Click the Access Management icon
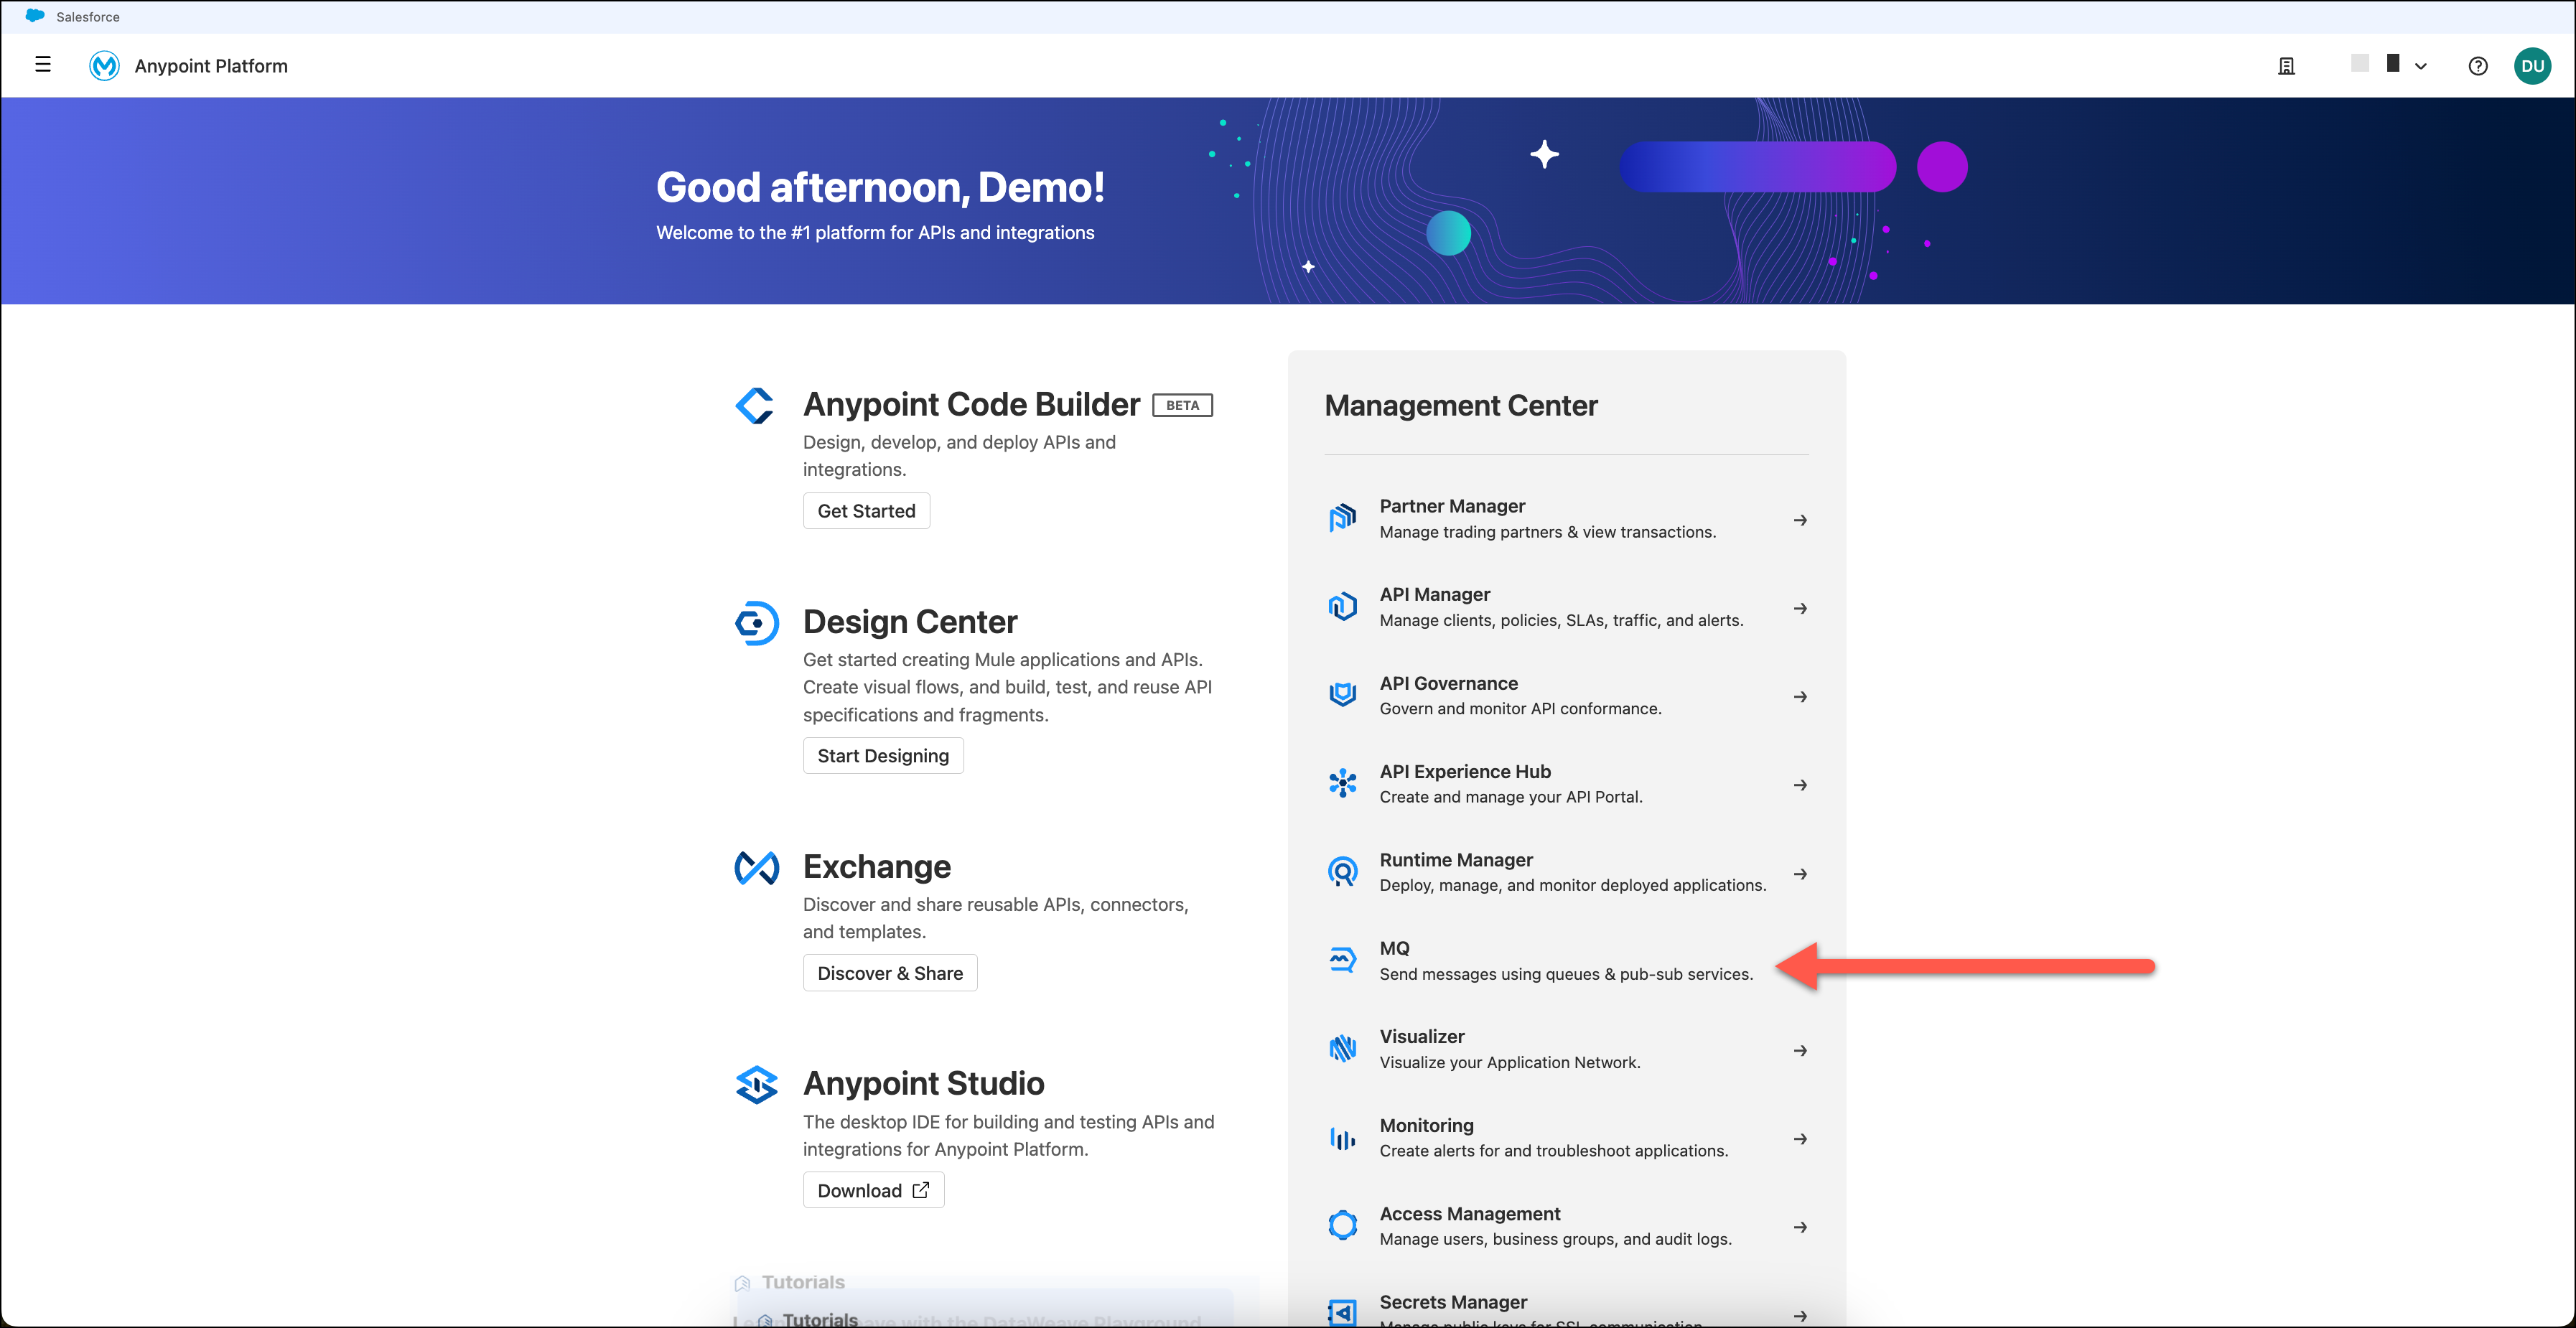 pos(1342,1225)
